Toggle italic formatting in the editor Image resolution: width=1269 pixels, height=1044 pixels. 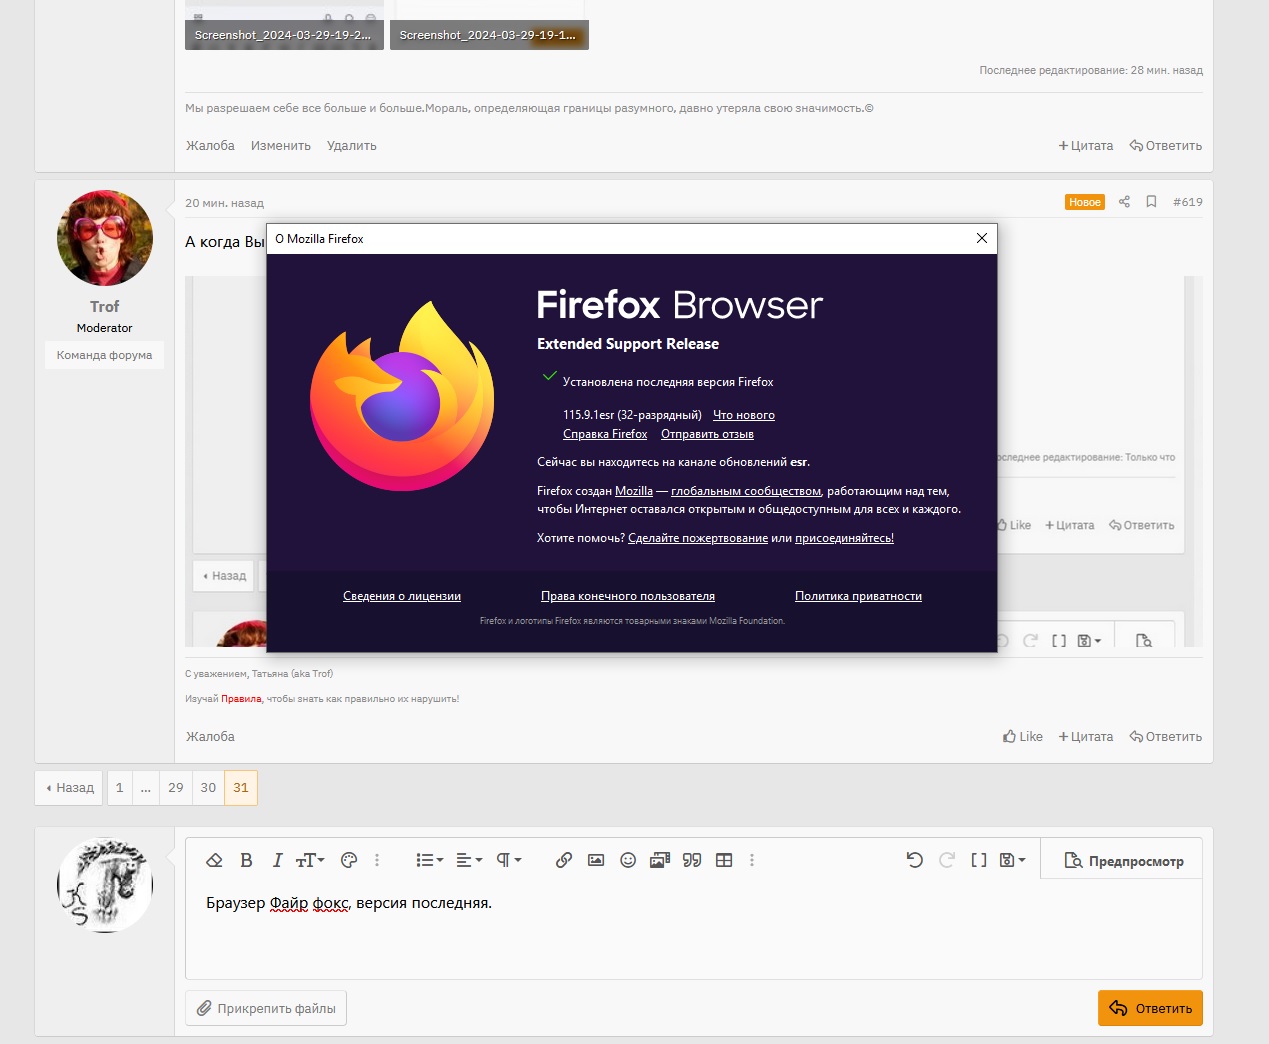point(277,860)
